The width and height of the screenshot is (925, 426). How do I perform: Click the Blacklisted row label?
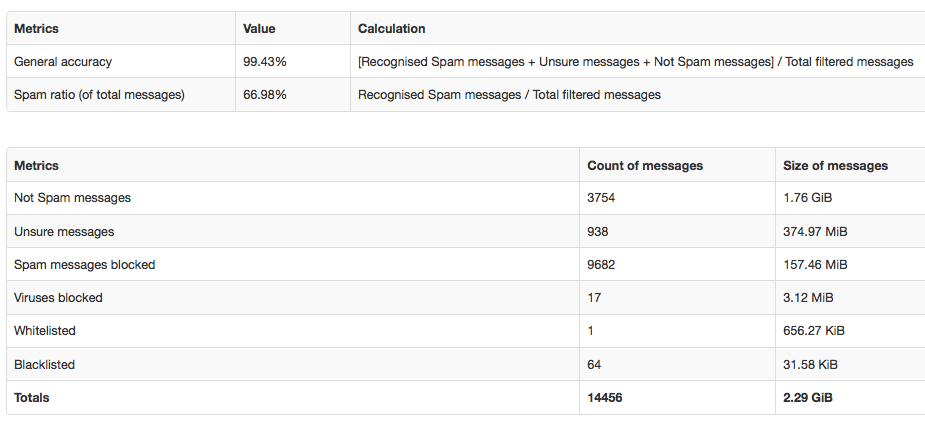(x=44, y=364)
